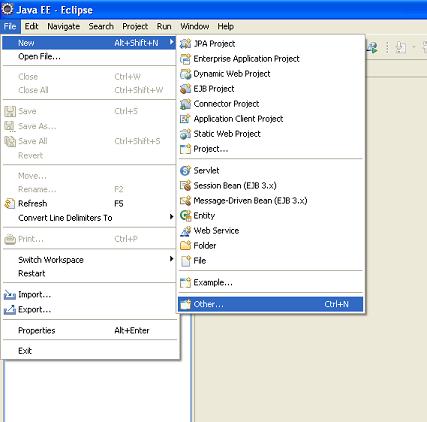
Task: Click the Import icon
Action: (x=10, y=295)
